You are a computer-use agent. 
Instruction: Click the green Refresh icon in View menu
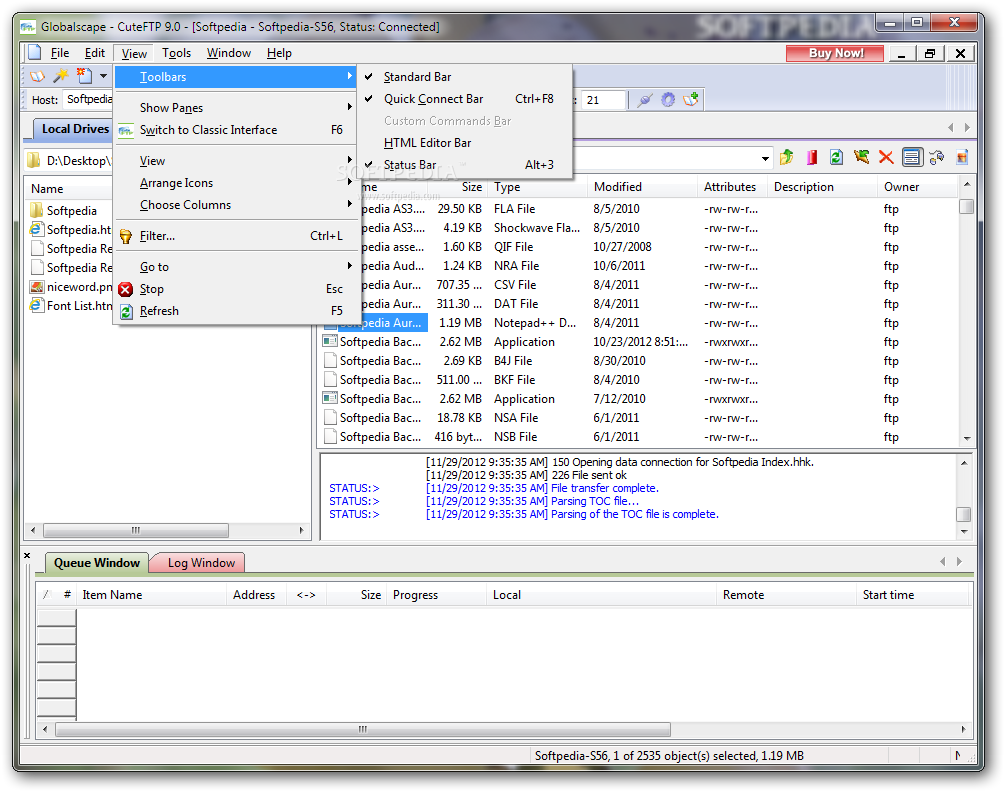click(126, 311)
